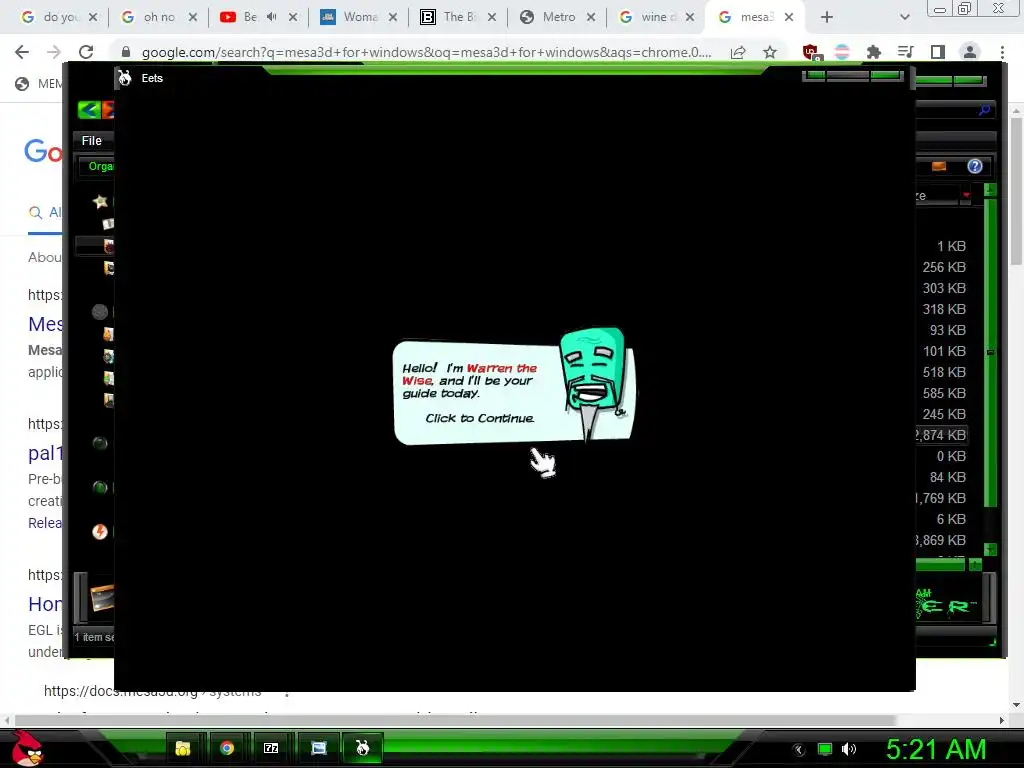Click Chrome page vertical scrollbar thumb
1024x768 pixels.
tap(1016, 191)
